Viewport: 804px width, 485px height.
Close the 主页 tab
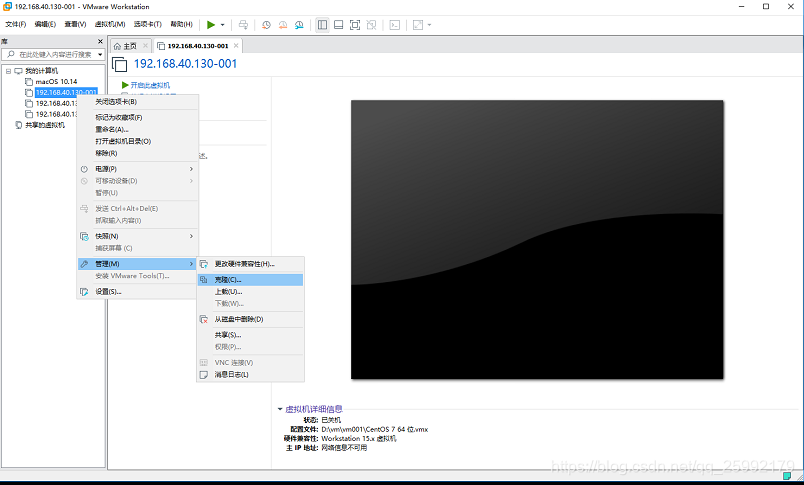coord(145,46)
